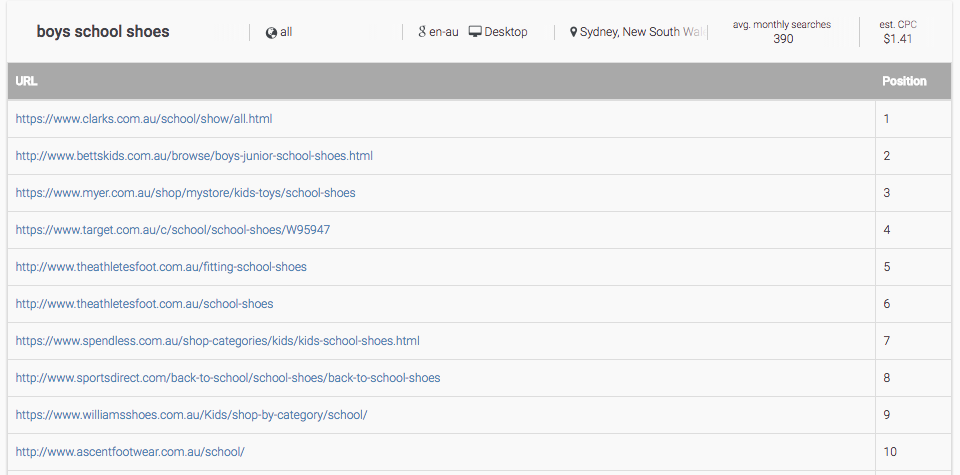The height and width of the screenshot is (475, 960).
Task: Open the ascentfootwear.com.au school link
Action: click(130, 452)
